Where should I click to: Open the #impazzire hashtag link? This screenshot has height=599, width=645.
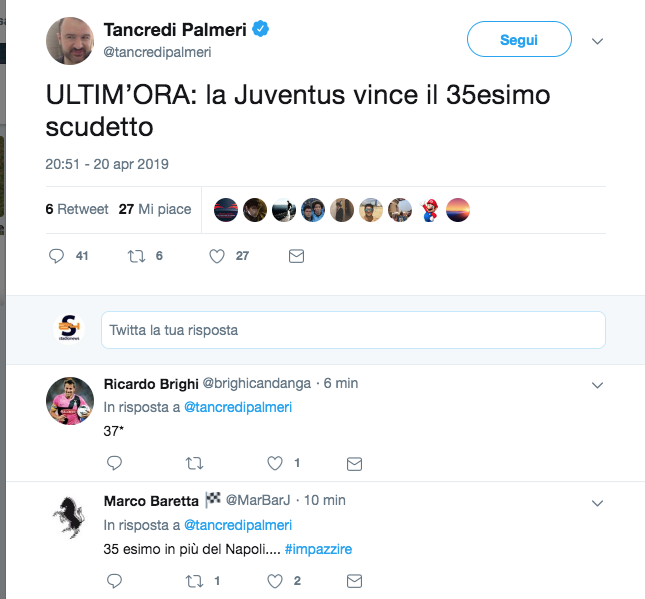pos(318,549)
